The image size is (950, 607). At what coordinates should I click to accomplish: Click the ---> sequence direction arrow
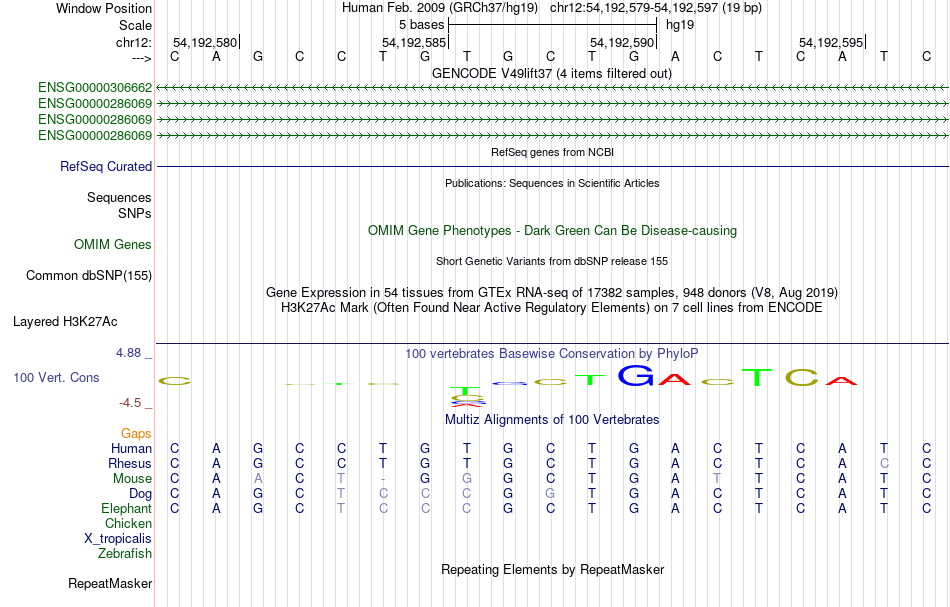(142, 58)
